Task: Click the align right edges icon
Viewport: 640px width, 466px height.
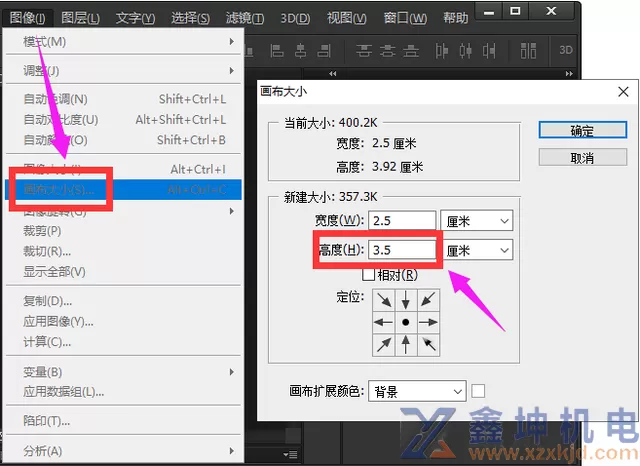Action: point(324,51)
